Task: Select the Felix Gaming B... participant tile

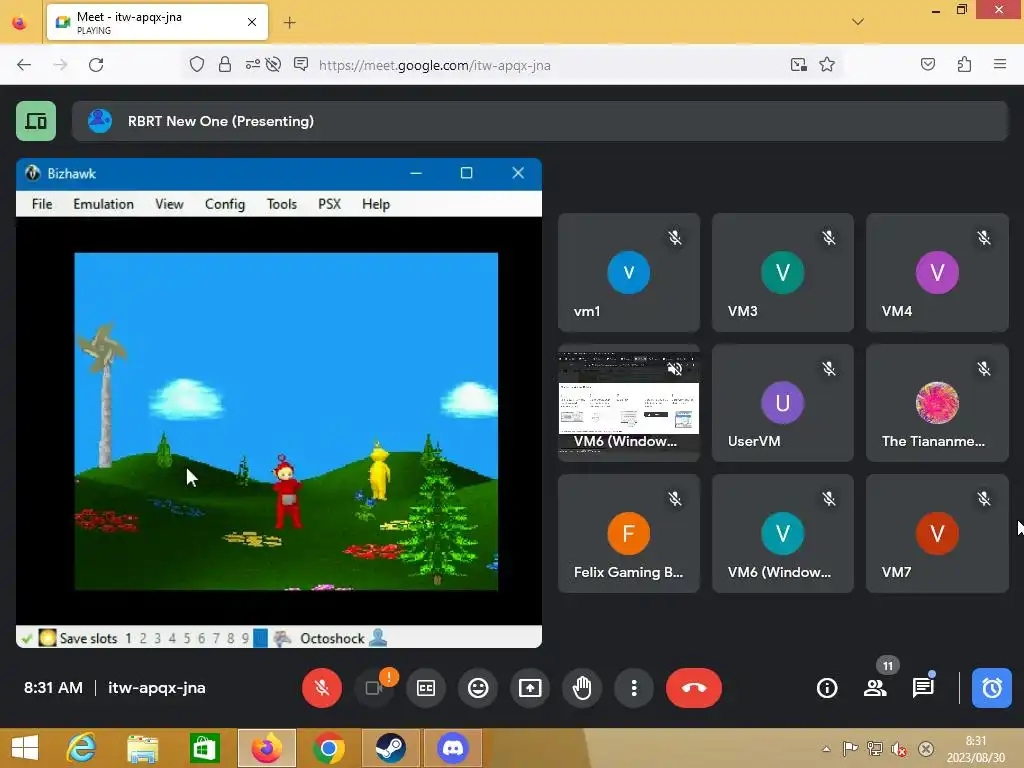Action: pyautogui.click(x=629, y=534)
